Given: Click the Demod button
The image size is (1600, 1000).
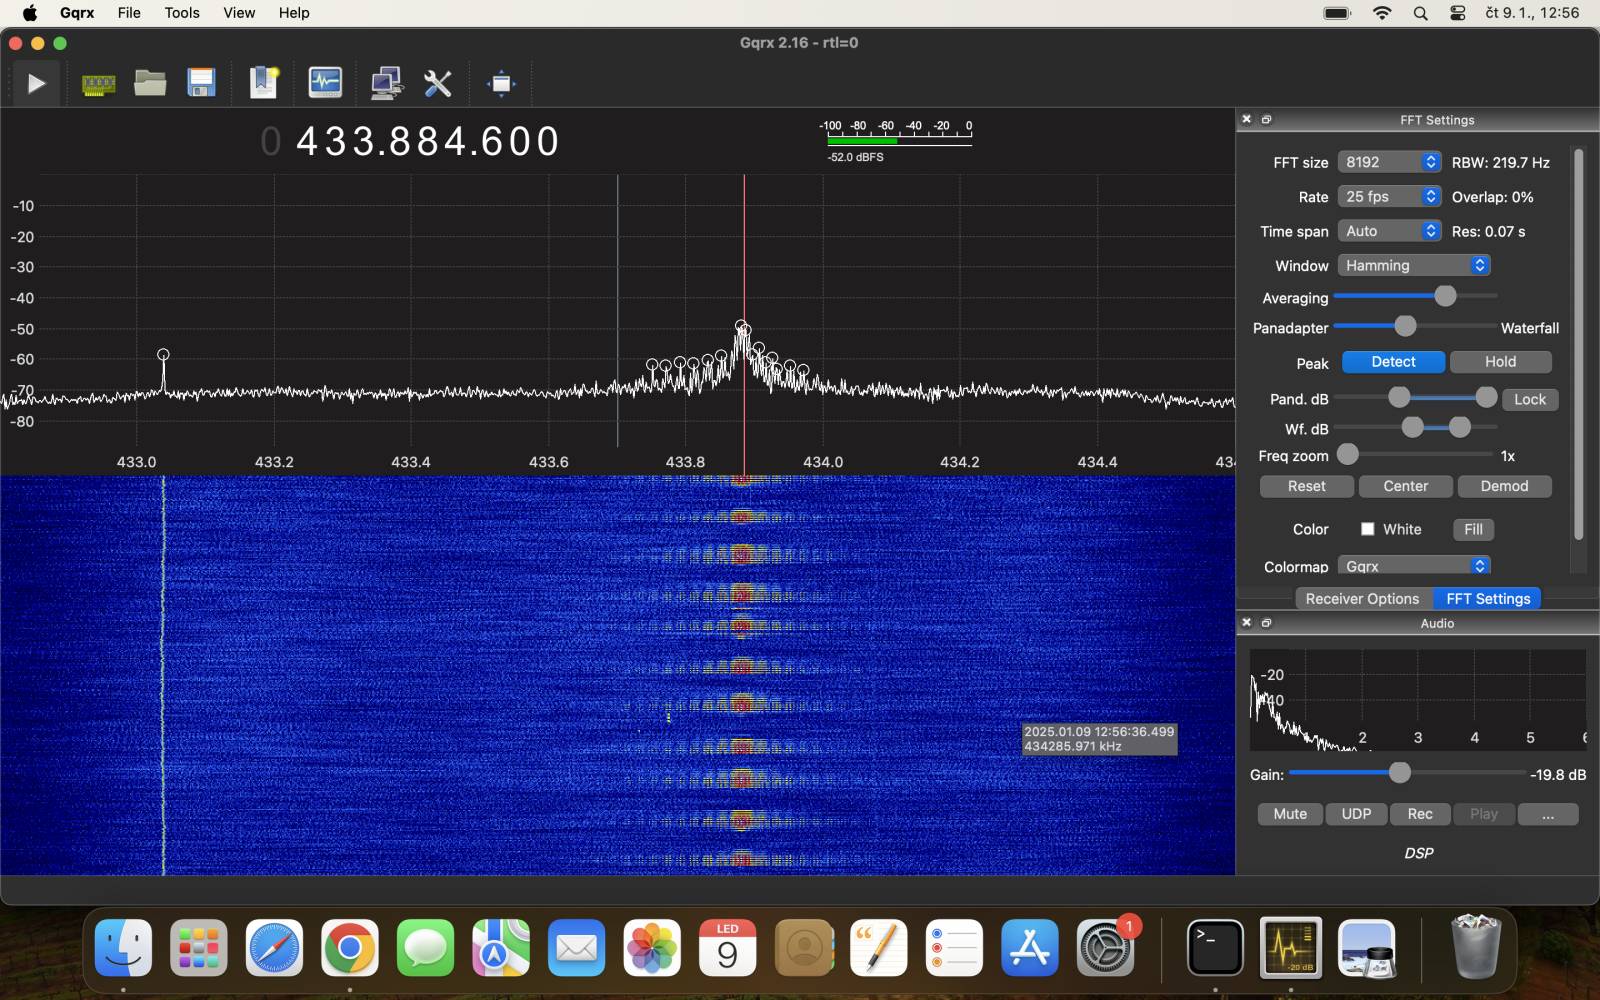Looking at the screenshot, I should pyautogui.click(x=1504, y=486).
